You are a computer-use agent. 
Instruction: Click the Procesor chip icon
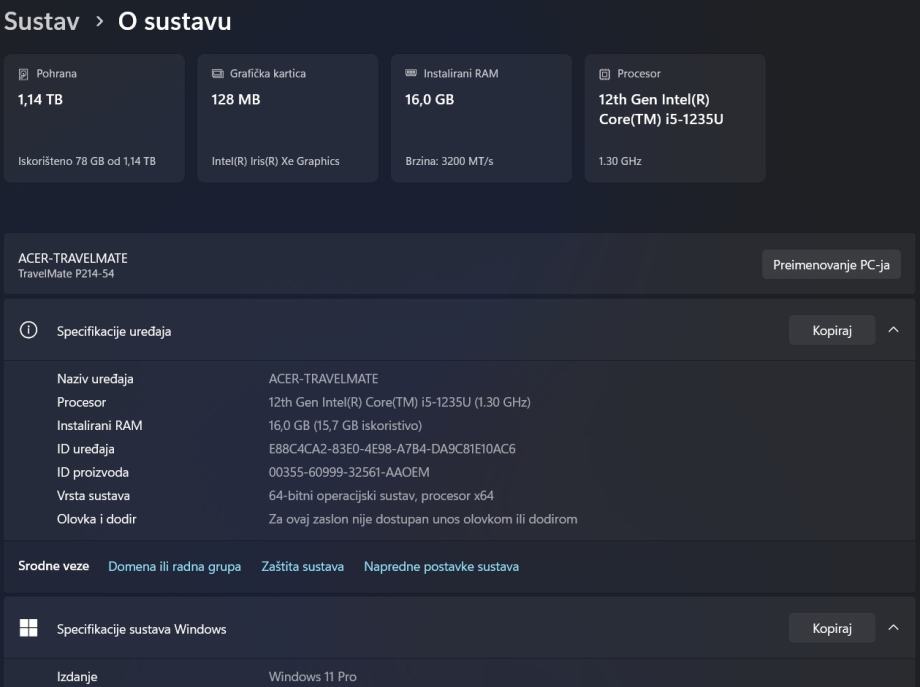(x=604, y=74)
